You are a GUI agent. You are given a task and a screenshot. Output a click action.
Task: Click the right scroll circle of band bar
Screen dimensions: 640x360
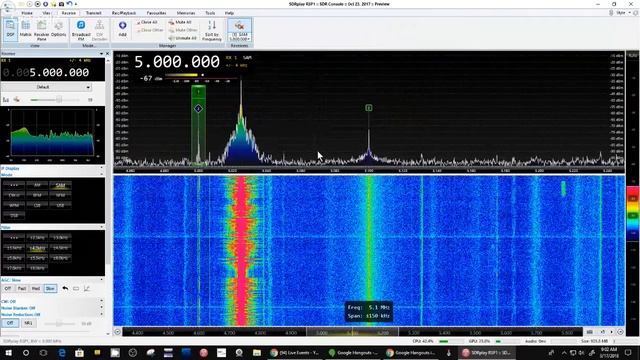point(620,332)
